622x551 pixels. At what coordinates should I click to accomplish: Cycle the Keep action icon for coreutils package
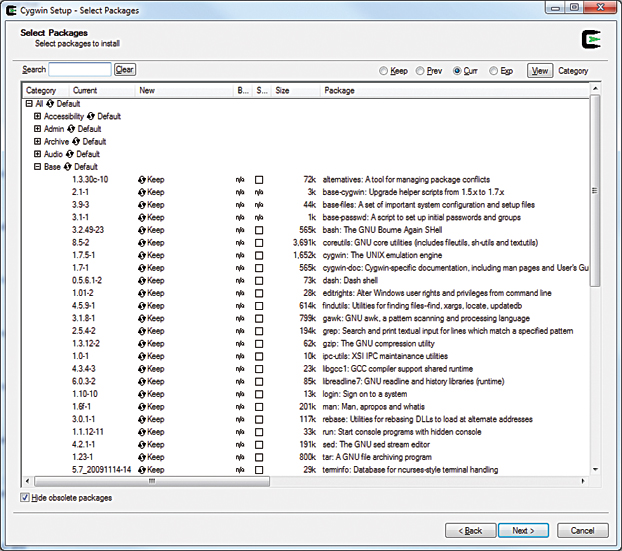[x=142, y=243]
